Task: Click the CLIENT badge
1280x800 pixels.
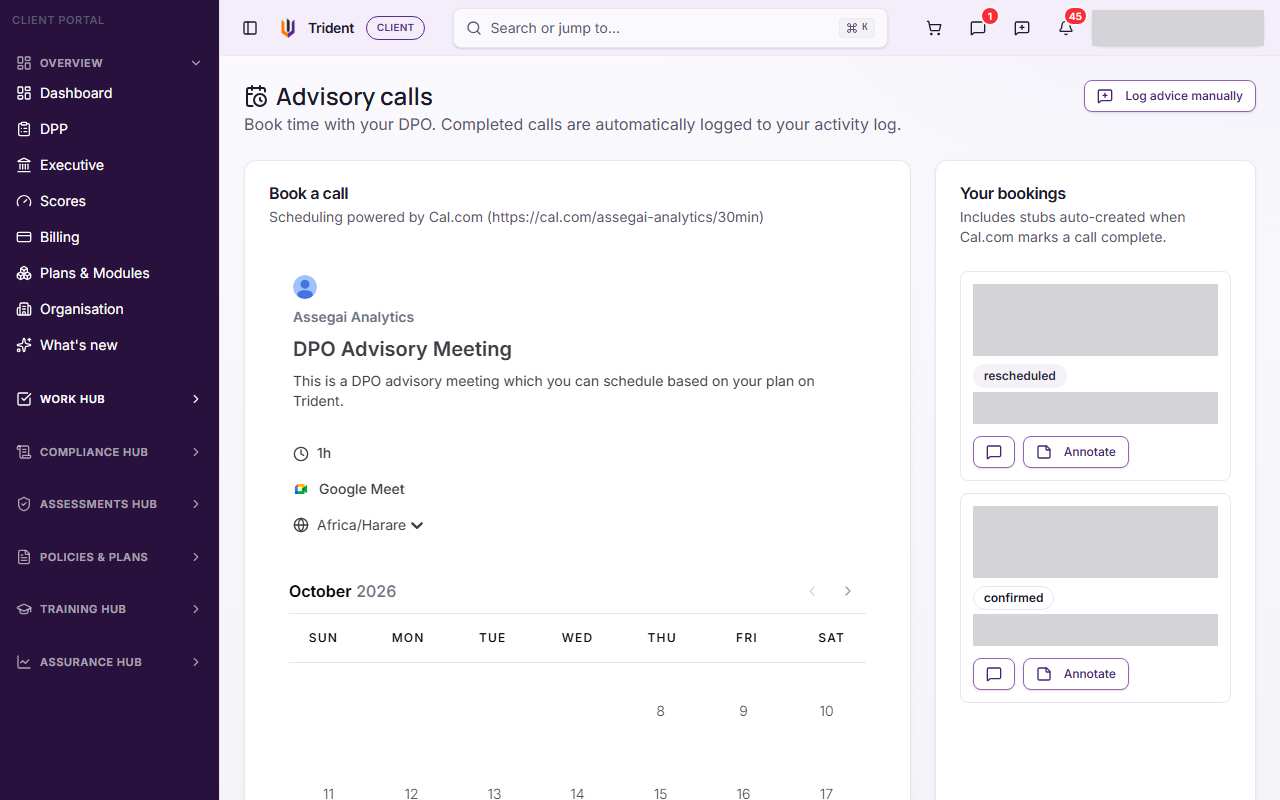Action: (x=395, y=28)
